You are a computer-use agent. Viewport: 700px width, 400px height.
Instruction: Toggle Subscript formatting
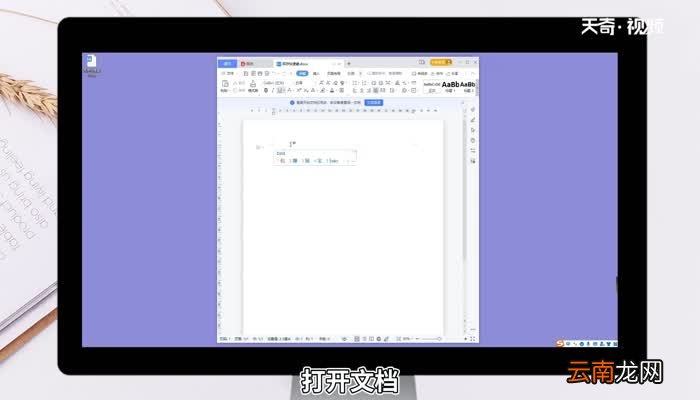pyautogui.click(x=306, y=90)
